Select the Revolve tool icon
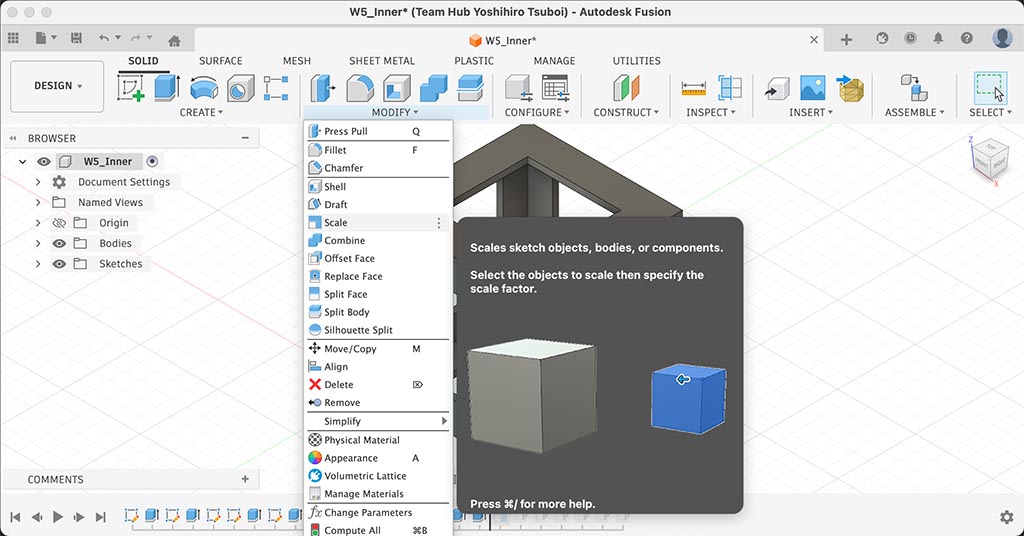Viewport: 1024px width, 536px height. click(204, 88)
